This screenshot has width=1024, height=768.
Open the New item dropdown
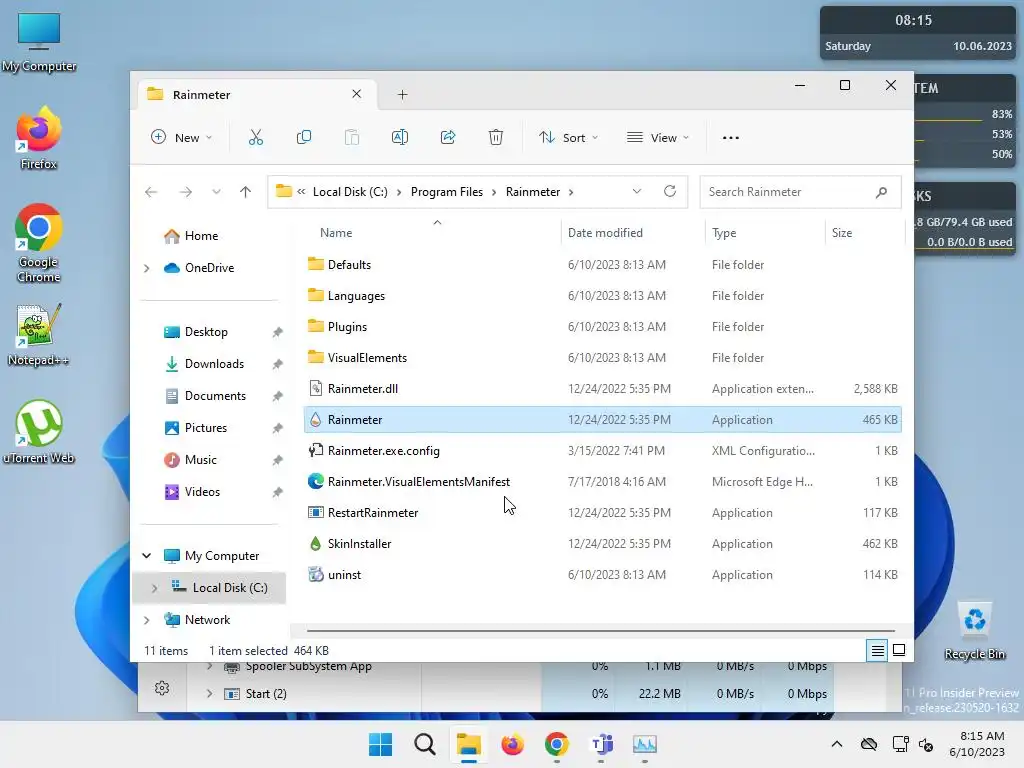tap(182, 138)
